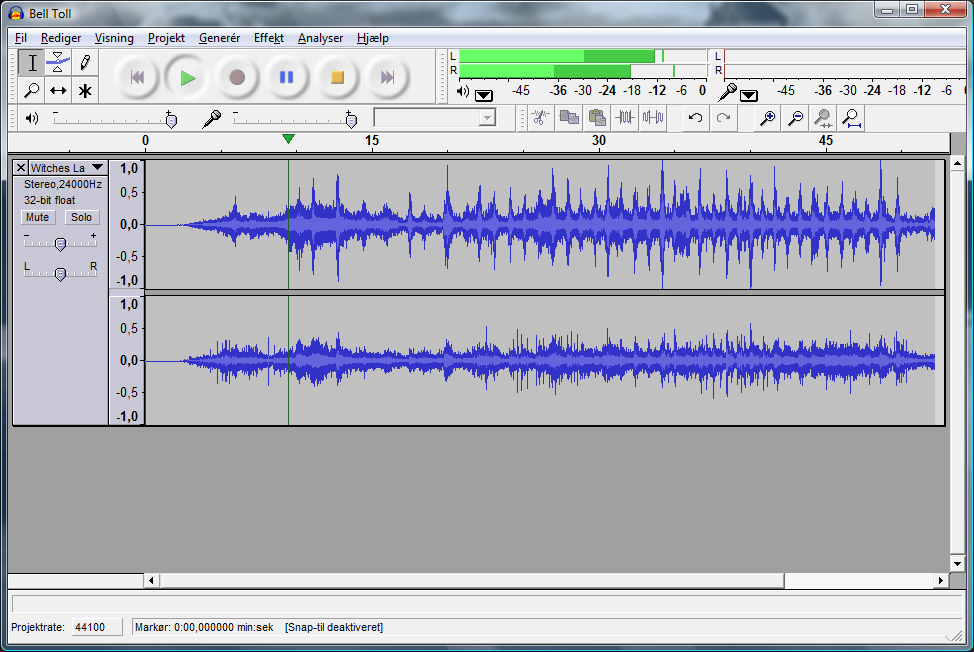Open the input meter dropdown by microphone
Screen dimensions: 974x652
pyautogui.click(x=749, y=95)
